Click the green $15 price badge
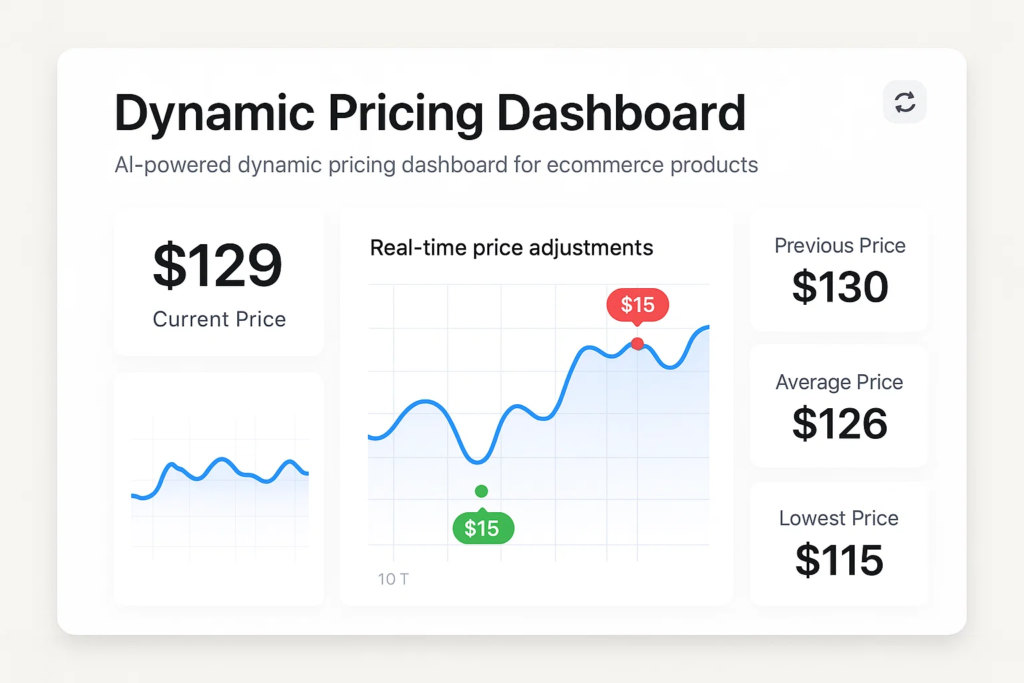The height and width of the screenshot is (683, 1024). (x=482, y=528)
